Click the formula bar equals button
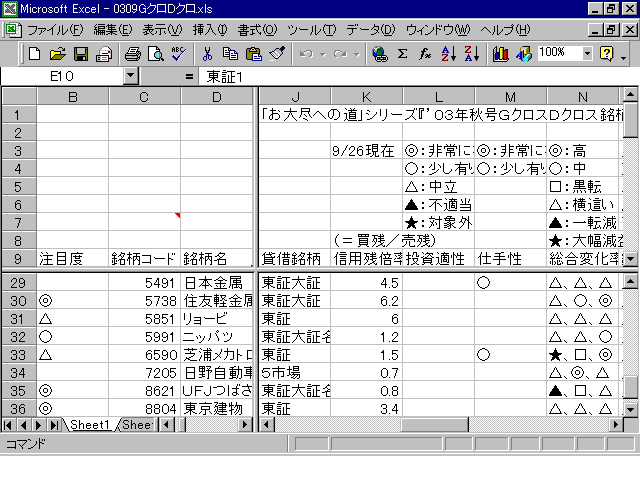This screenshot has width=640, height=480. 189,76
